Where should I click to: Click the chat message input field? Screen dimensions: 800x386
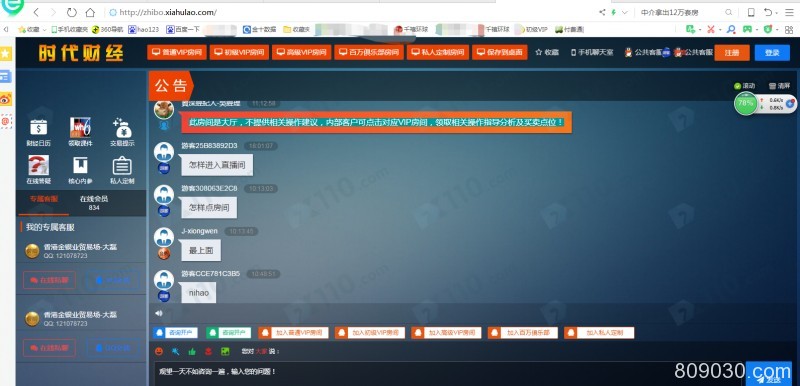[x=449, y=373]
